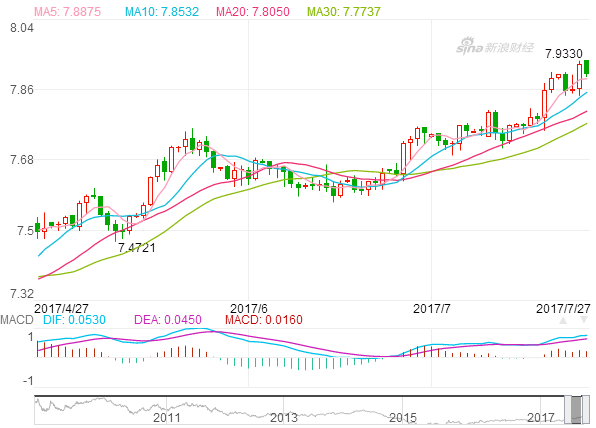Grab the left handle of range selector
596x428 pixels.
567,409
